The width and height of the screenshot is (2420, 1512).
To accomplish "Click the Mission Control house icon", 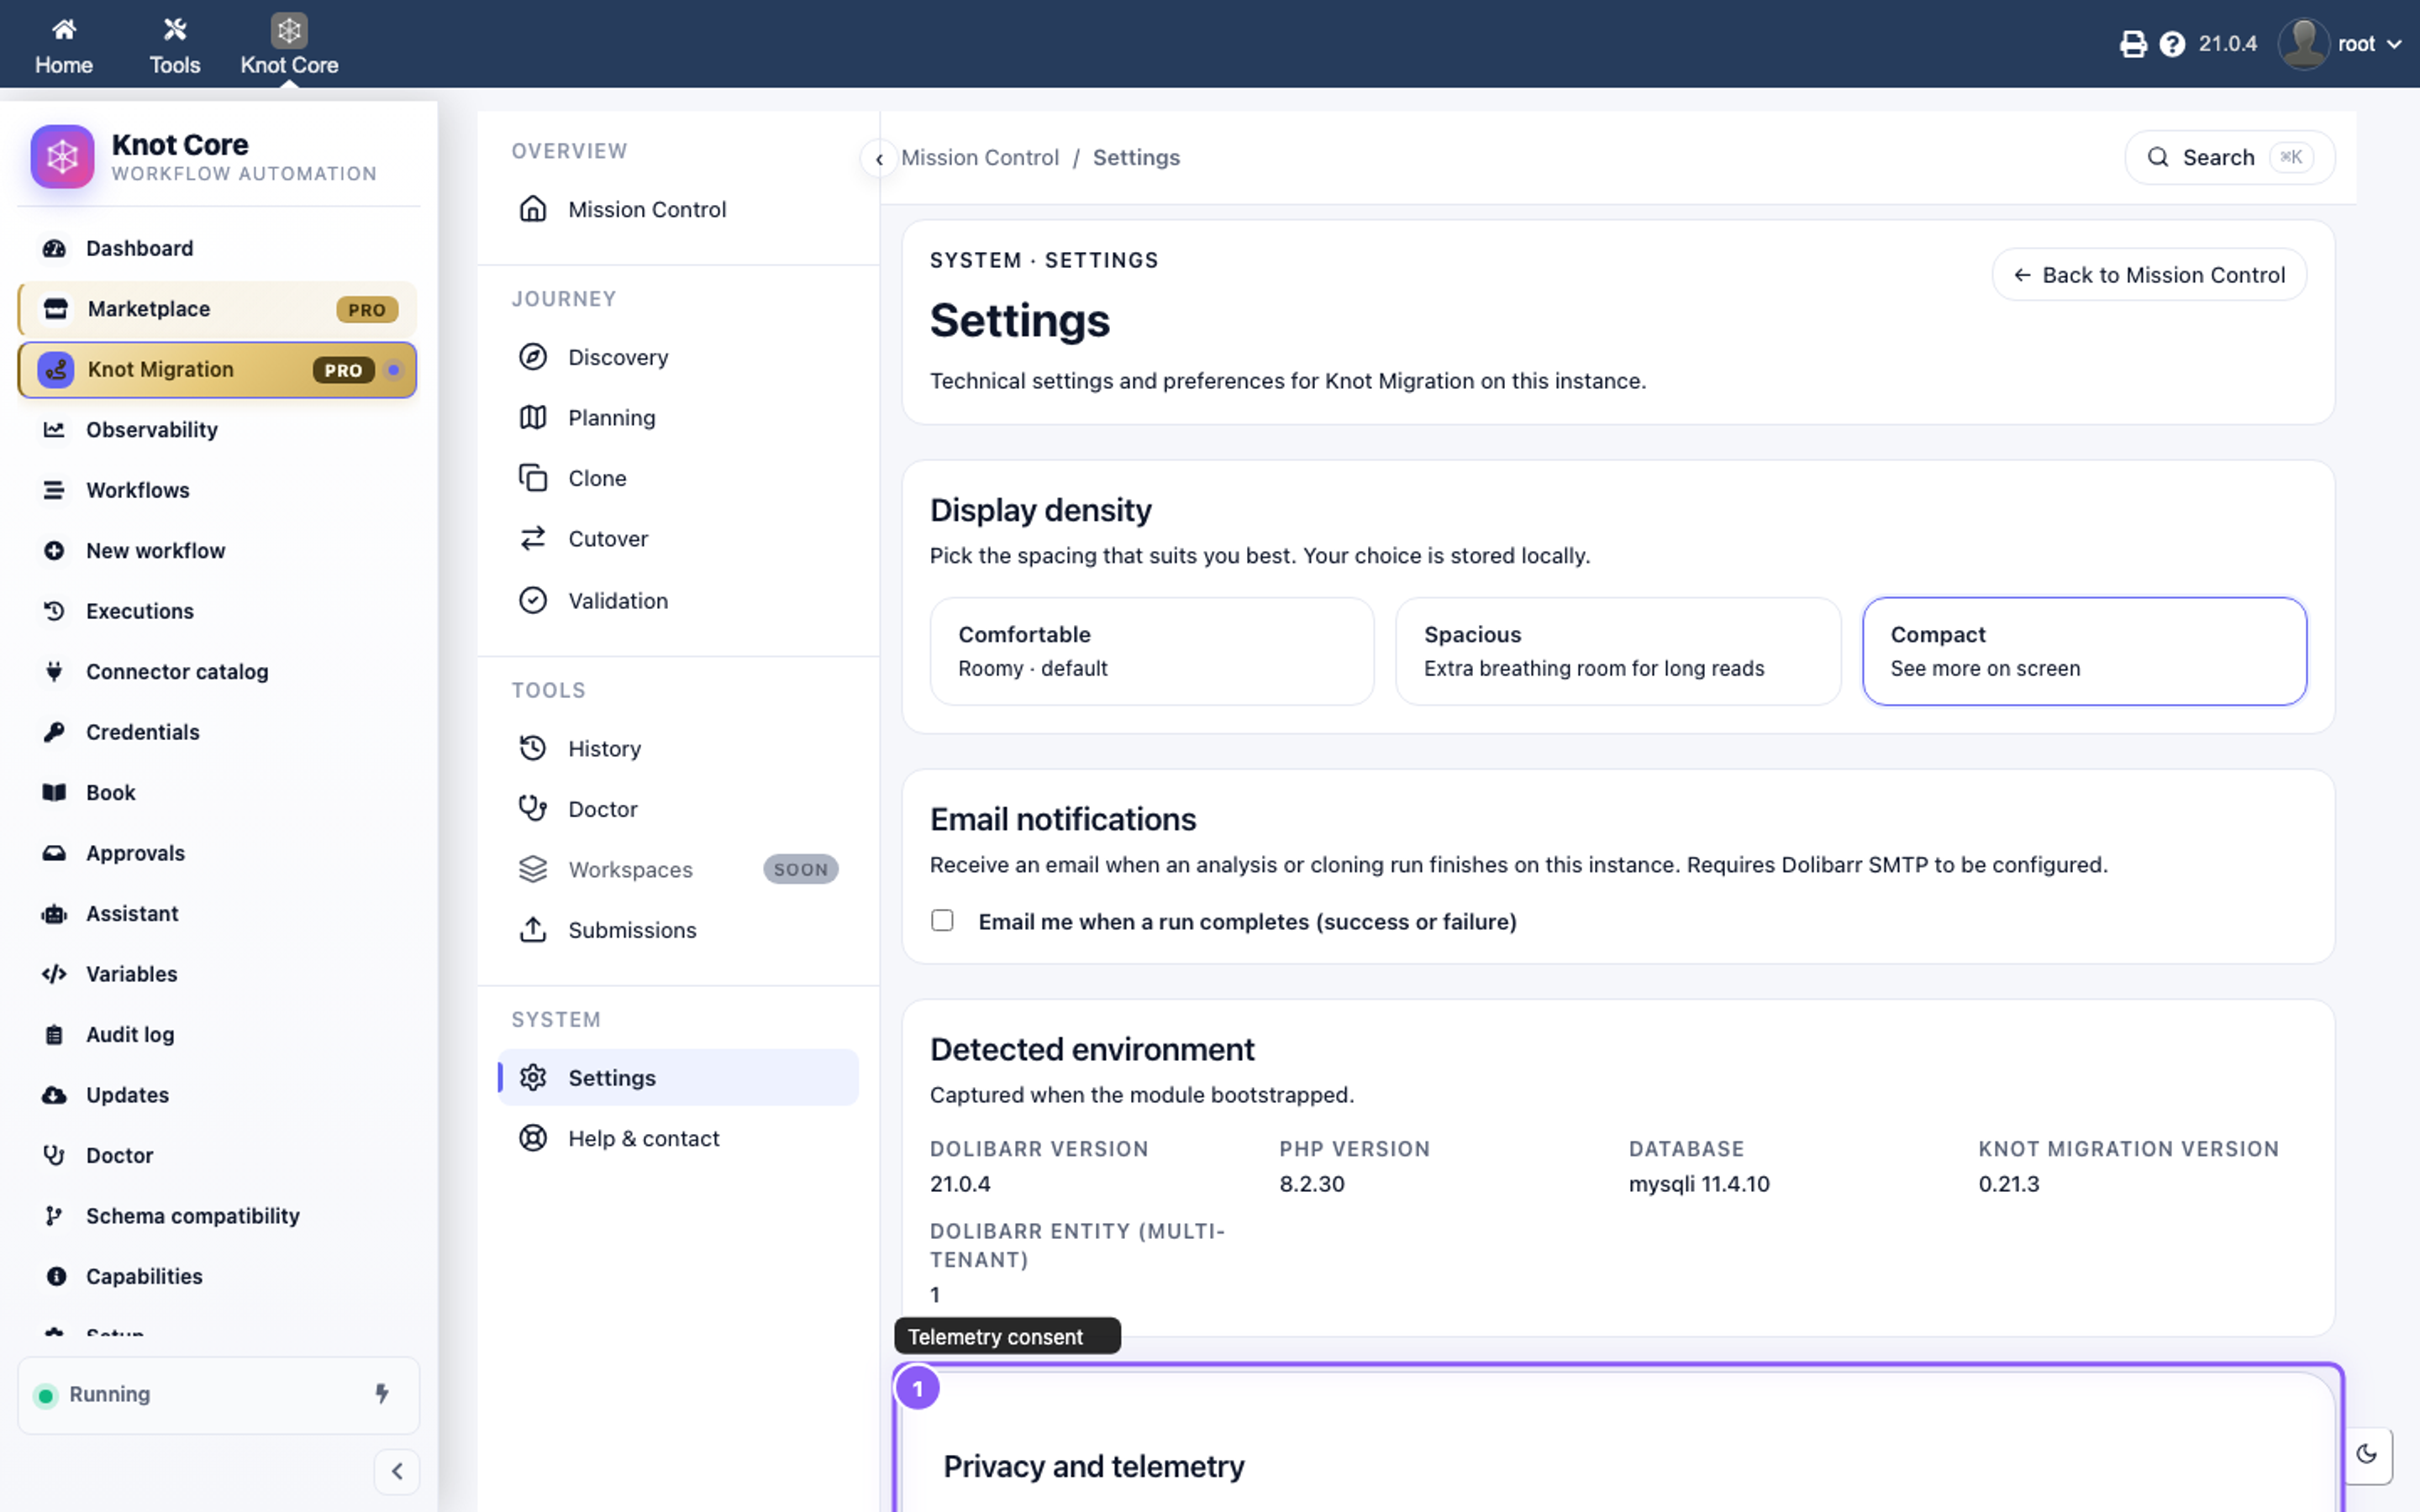I will pyautogui.click(x=533, y=209).
